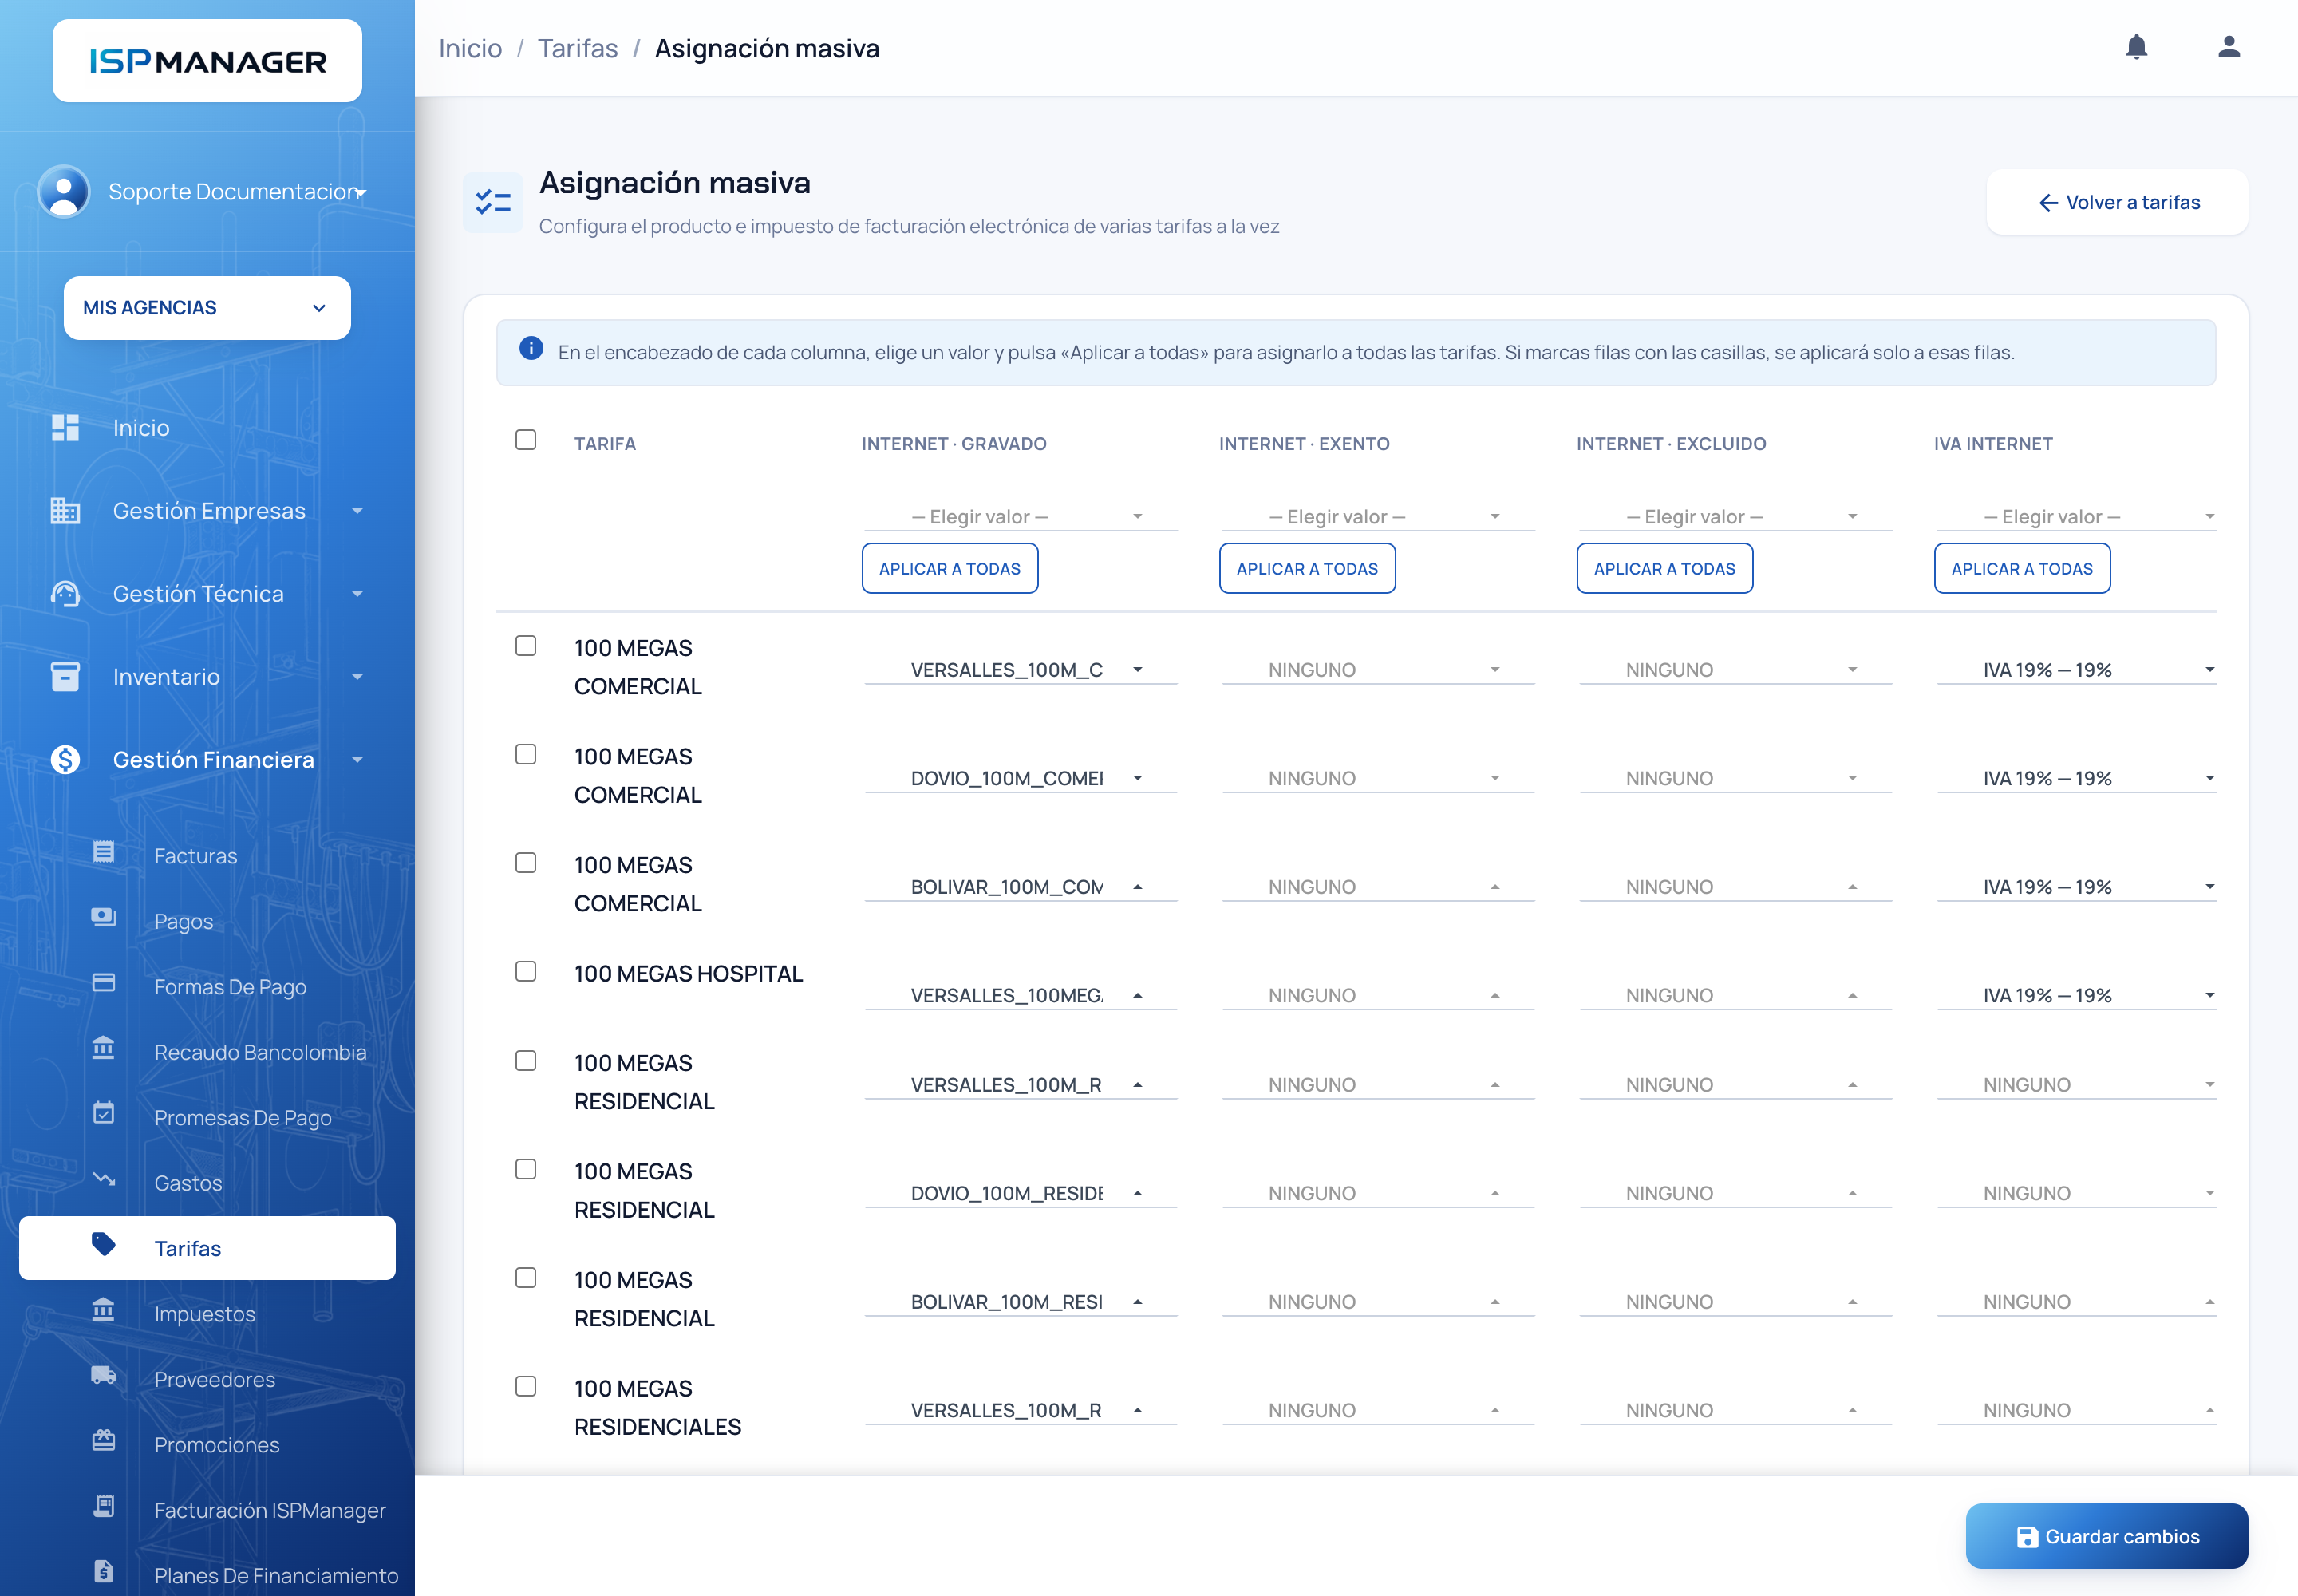Click the Impuestos bank icon
This screenshot has height=1596, width=2298.
tap(104, 1310)
